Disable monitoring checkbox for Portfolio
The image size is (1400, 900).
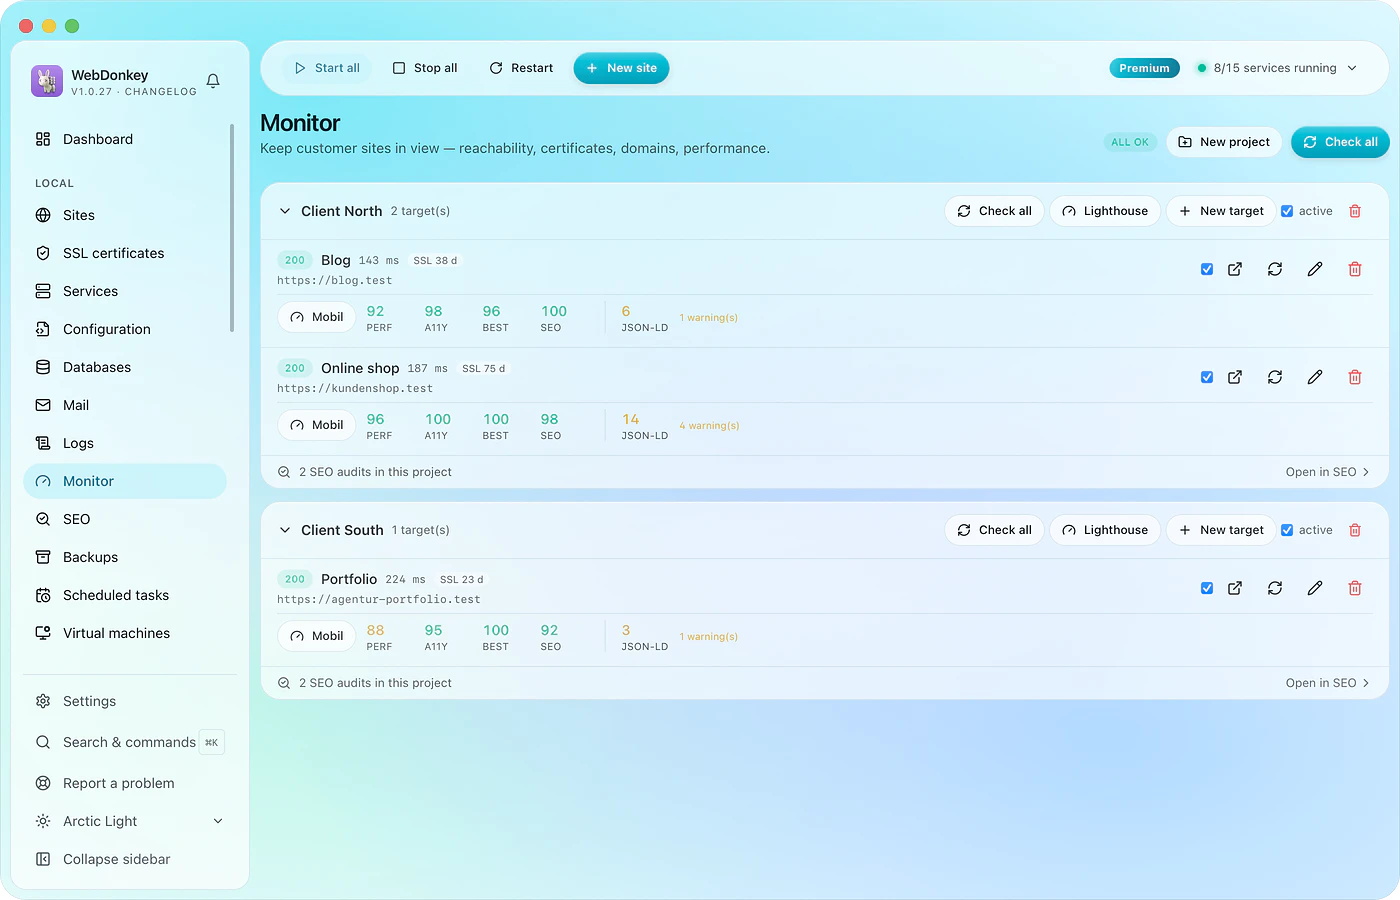(x=1207, y=588)
